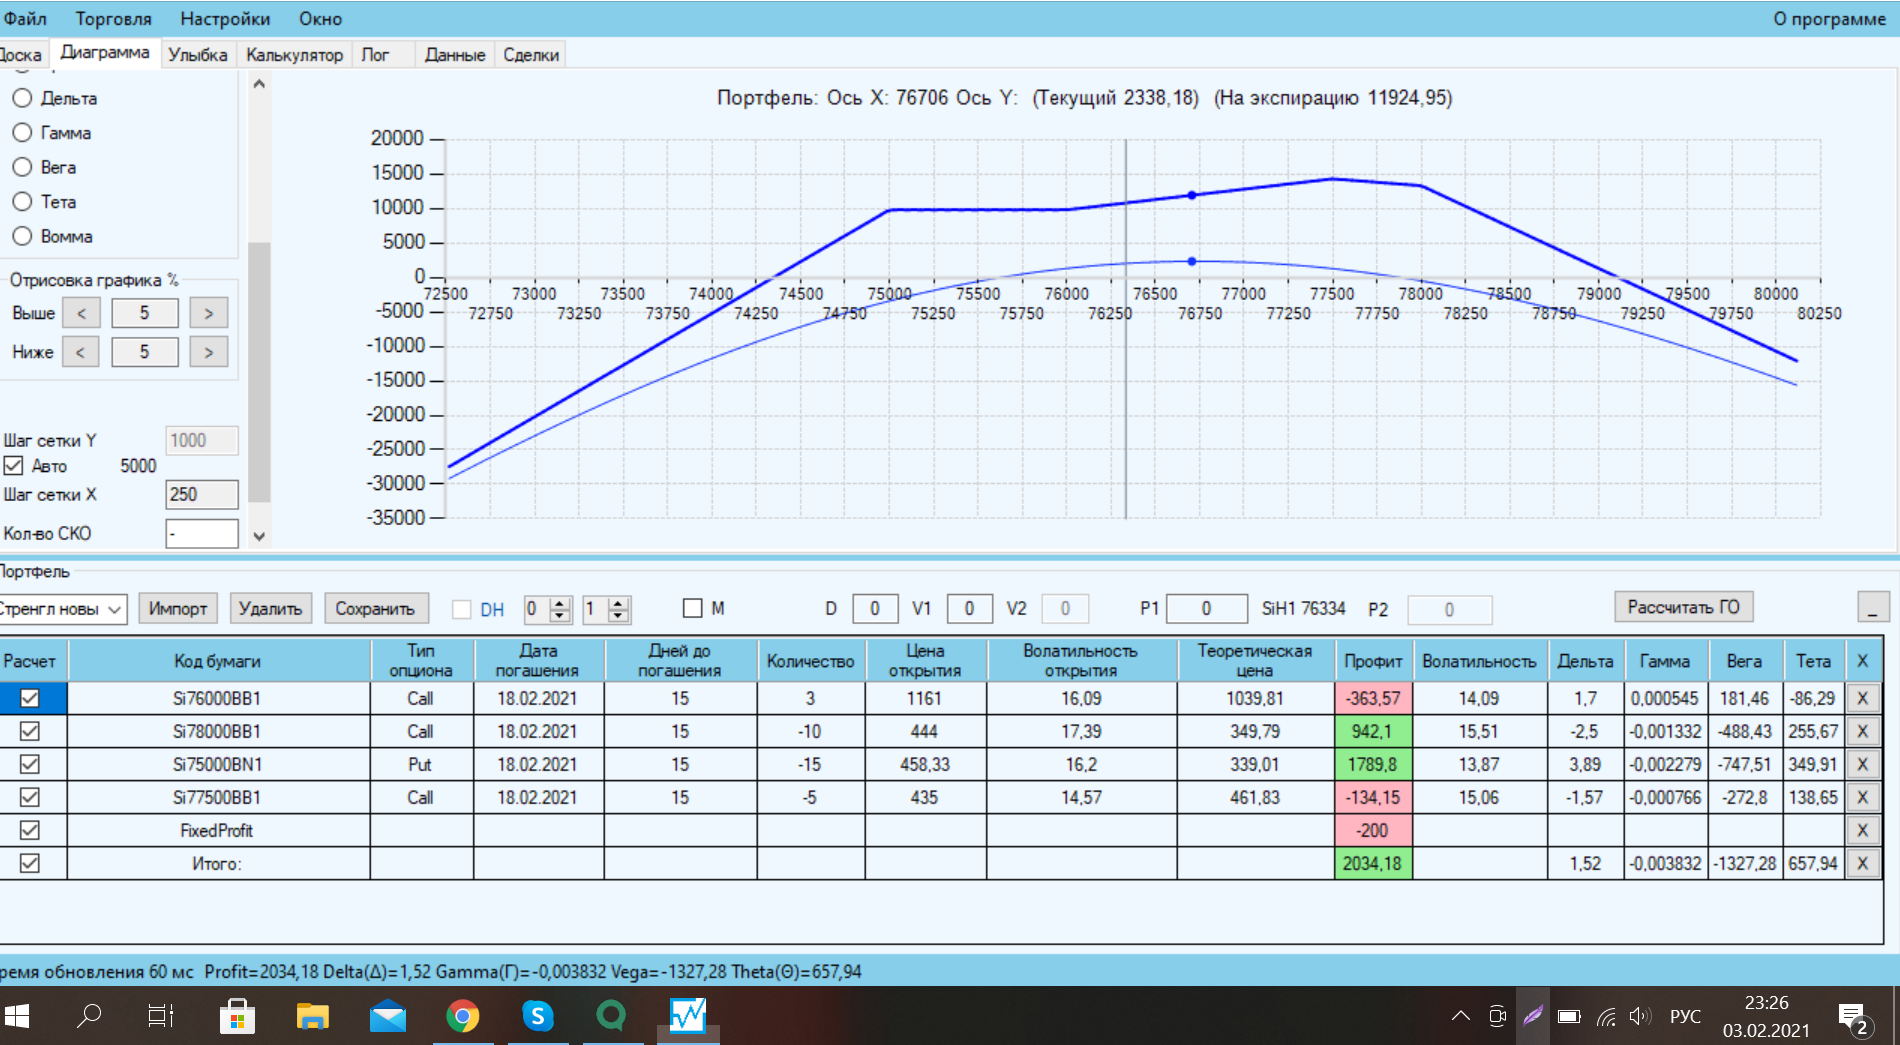Switch to the Данные tab
This screenshot has height=1045, width=1900.
pos(455,55)
